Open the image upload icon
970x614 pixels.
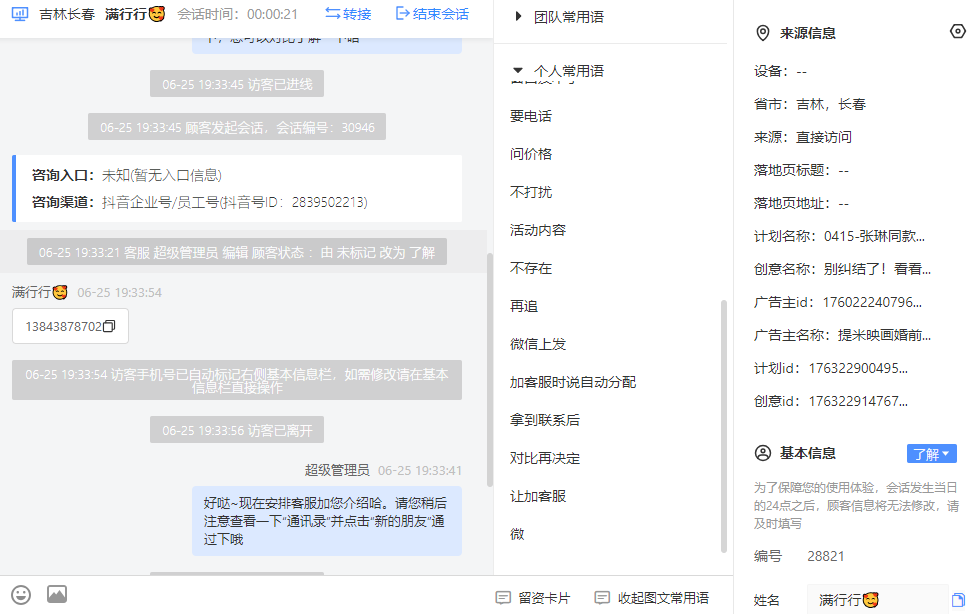(57, 595)
